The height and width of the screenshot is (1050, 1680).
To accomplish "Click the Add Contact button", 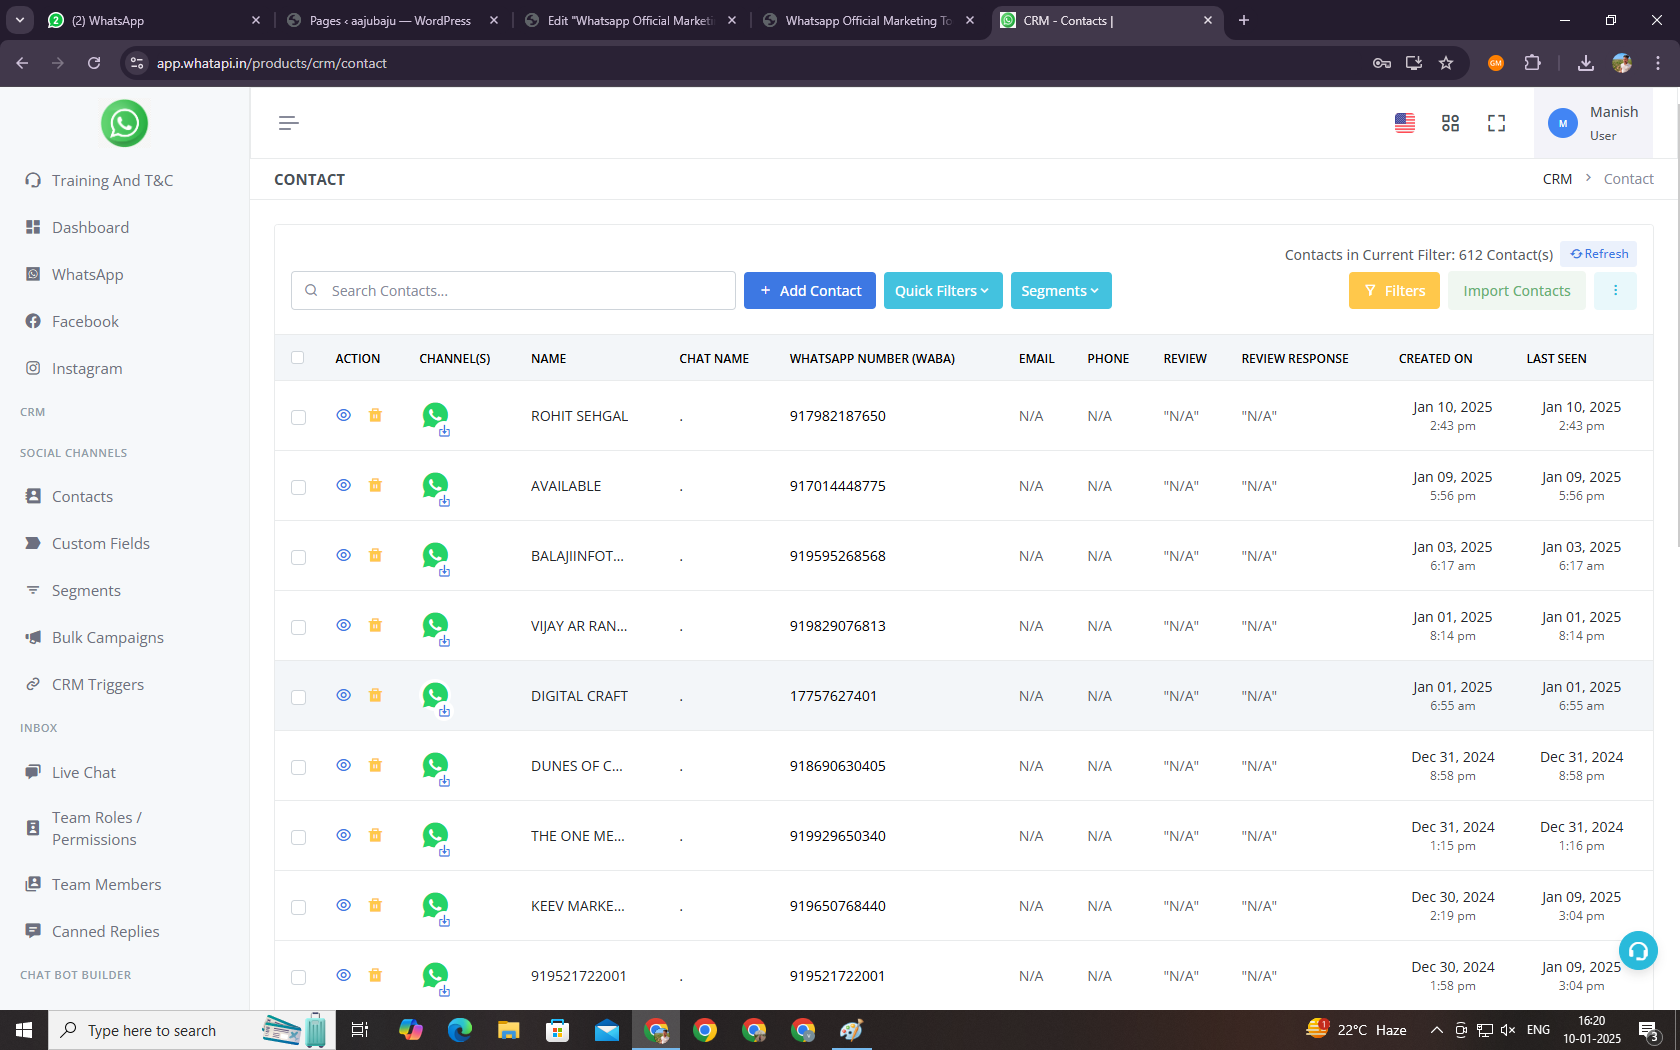I will (x=810, y=290).
